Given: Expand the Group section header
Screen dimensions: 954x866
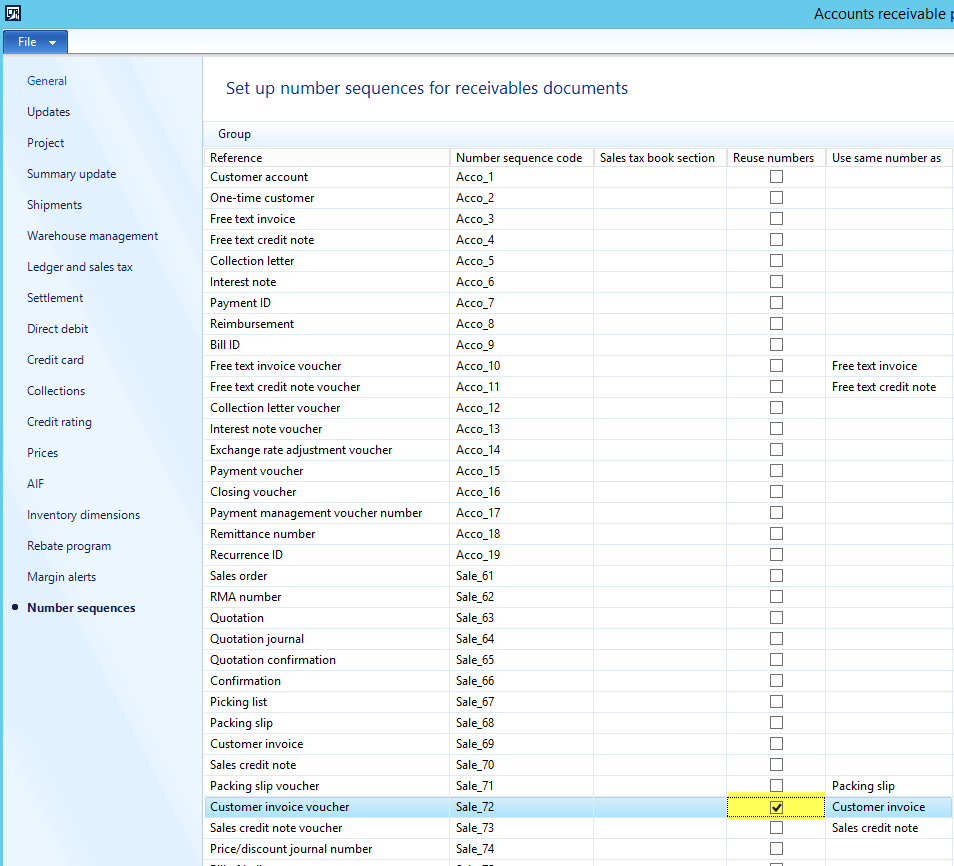Looking at the screenshot, I should point(235,134).
